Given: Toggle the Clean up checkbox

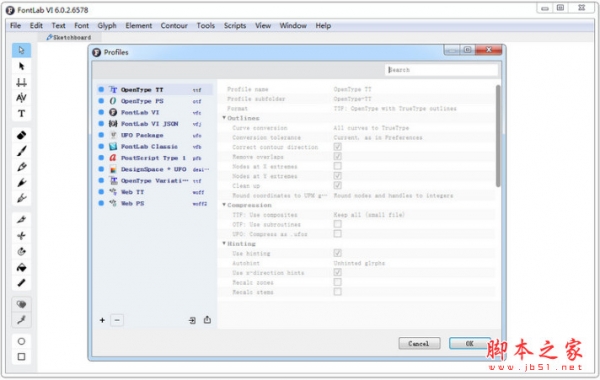Looking at the screenshot, I should coord(338,186).
